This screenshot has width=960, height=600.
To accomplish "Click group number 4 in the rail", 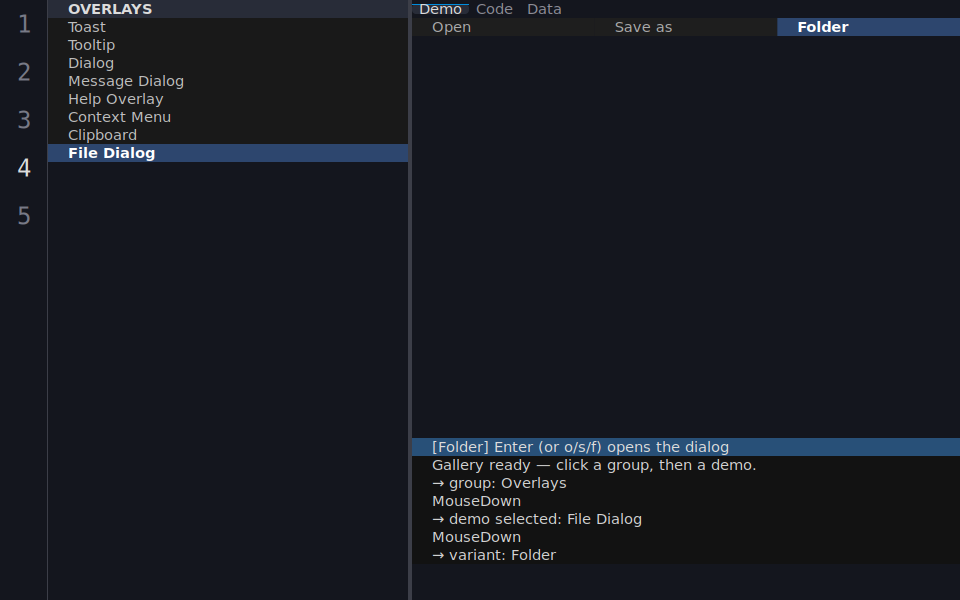I will click(x=24, y=168).
